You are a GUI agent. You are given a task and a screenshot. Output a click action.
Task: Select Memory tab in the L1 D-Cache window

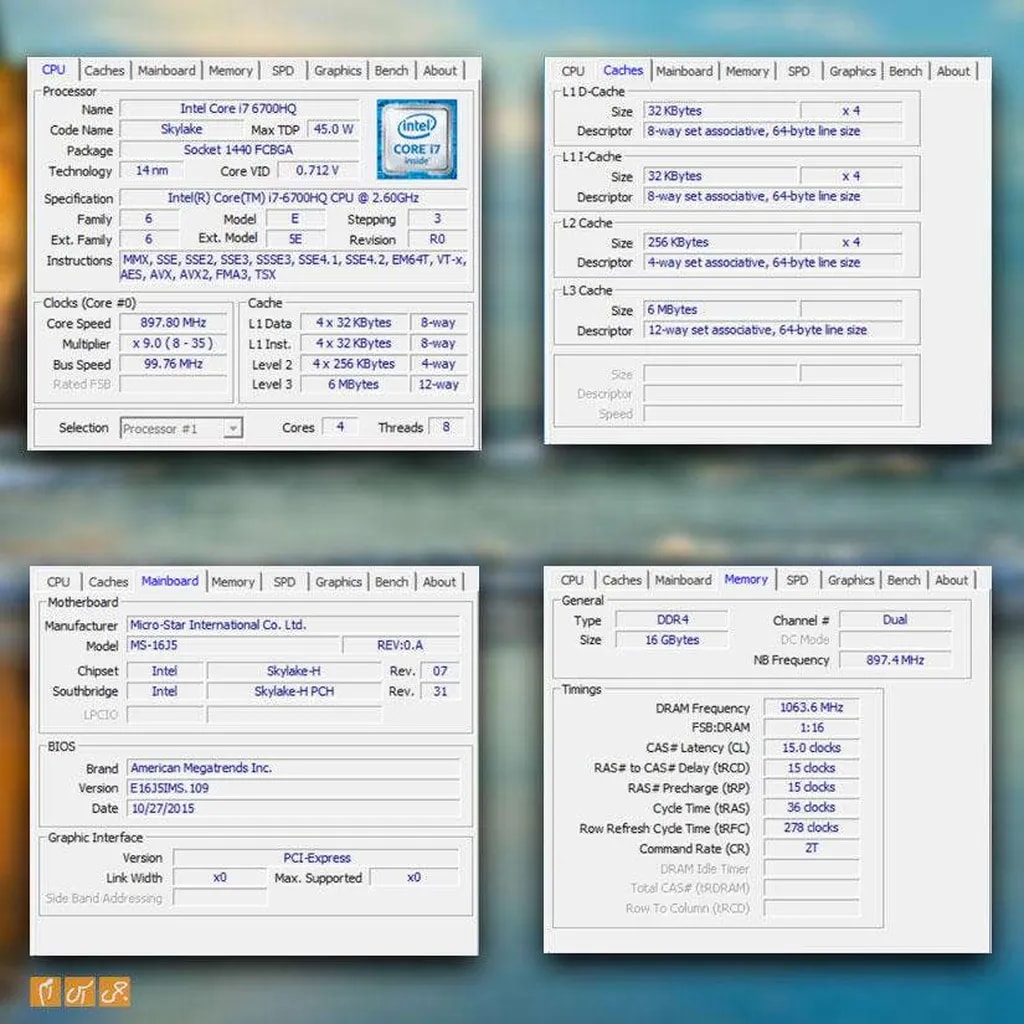747,72
